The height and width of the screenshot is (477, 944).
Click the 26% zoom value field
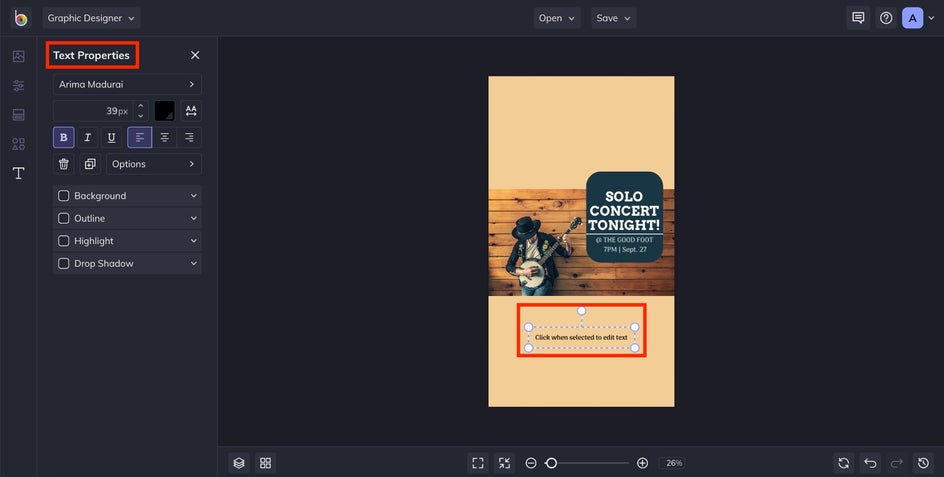pyautogui.click(x=674, y=463)
